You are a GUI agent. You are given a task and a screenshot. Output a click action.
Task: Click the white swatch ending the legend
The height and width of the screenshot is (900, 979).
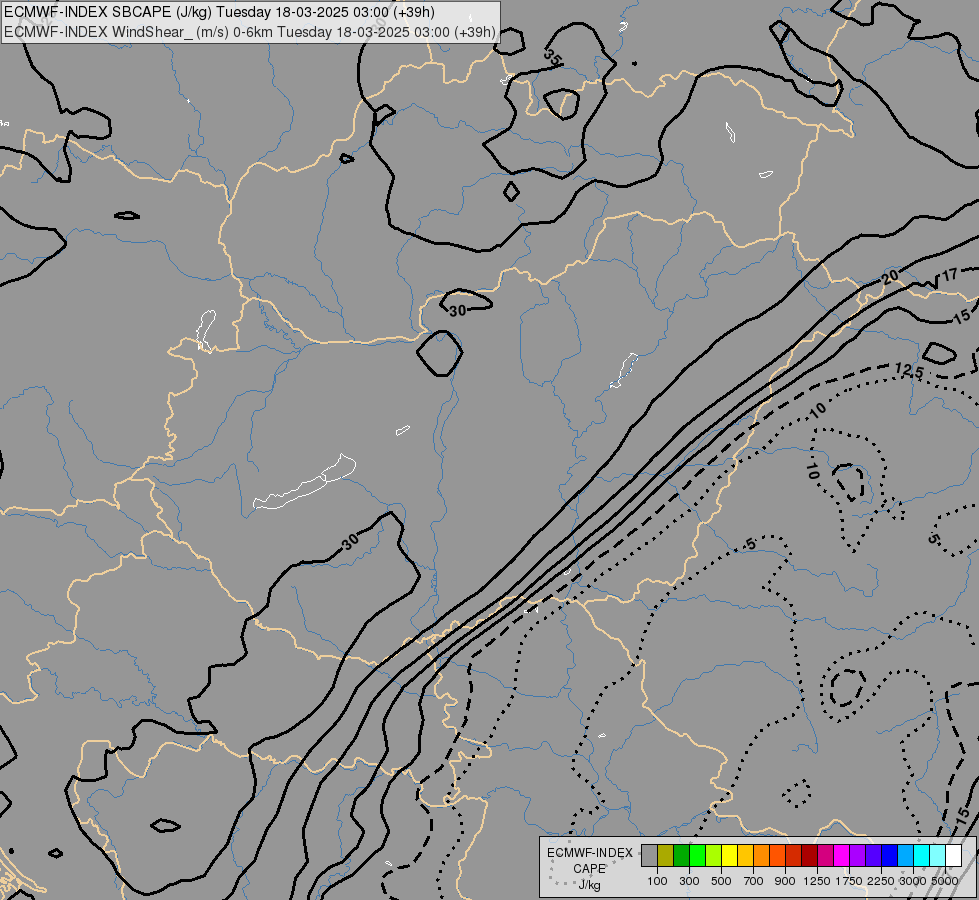click(x=953, y=855)
